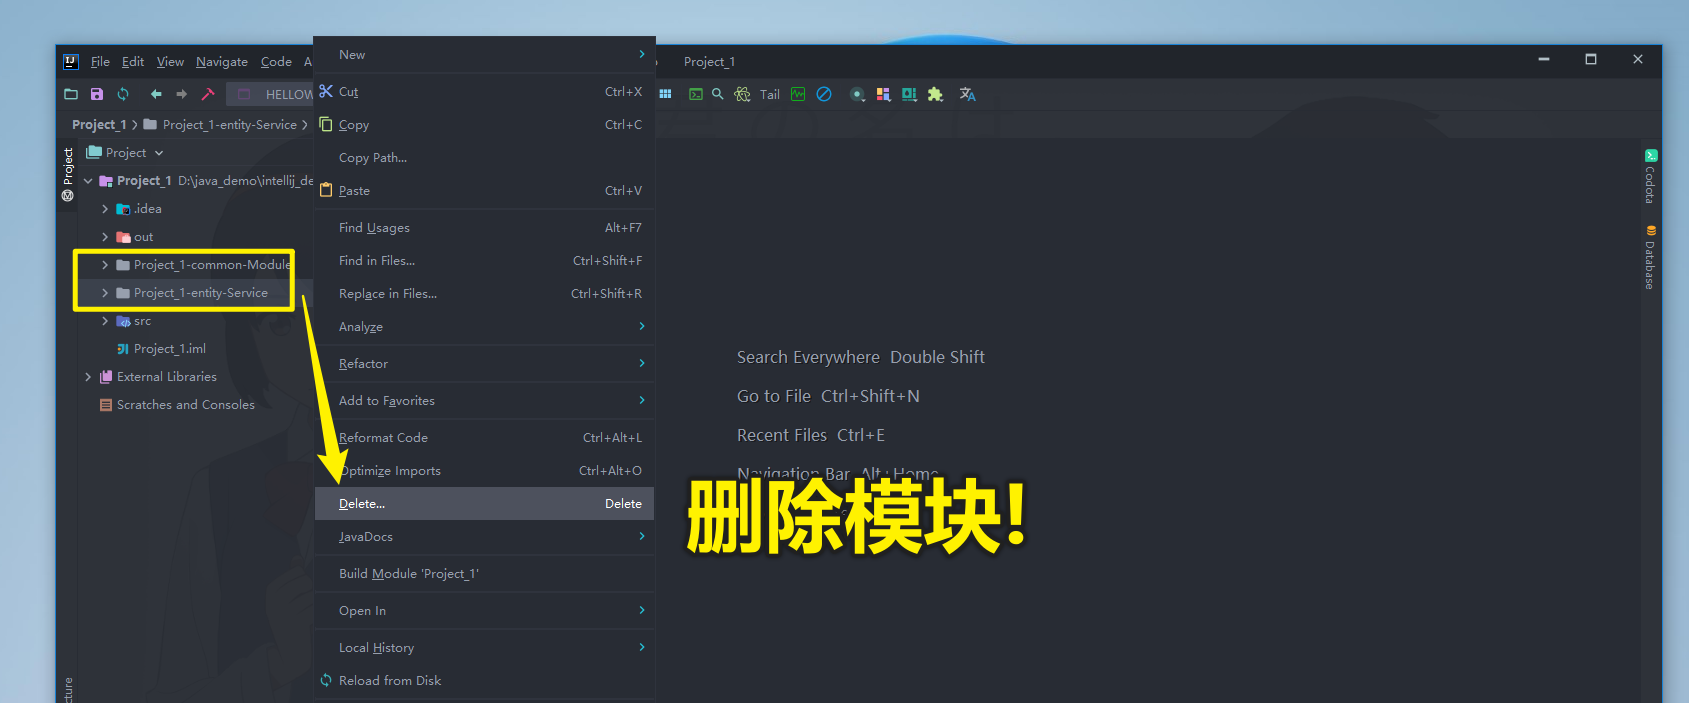Click the round teal dot toolbar icon
This screenshot has height=703, width=1689.
click(857, 94)
